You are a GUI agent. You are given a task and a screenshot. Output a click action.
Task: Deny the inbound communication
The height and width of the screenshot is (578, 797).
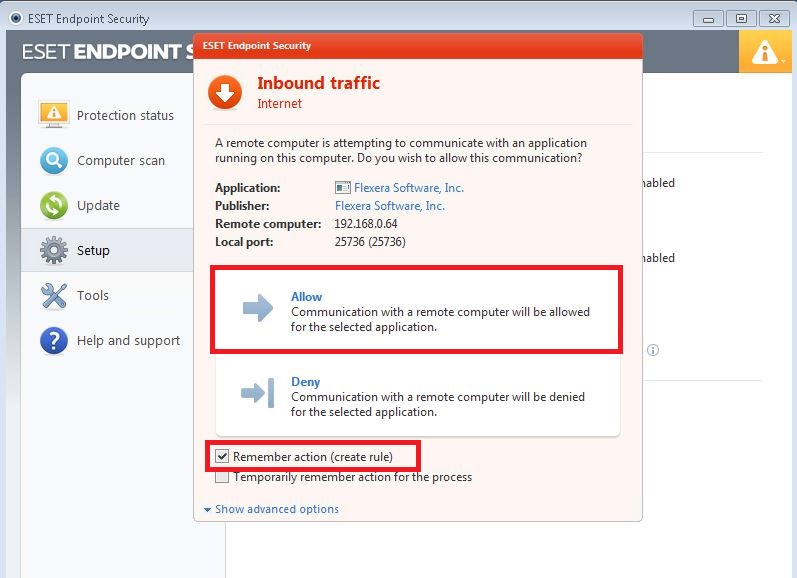tap(416, 395)
